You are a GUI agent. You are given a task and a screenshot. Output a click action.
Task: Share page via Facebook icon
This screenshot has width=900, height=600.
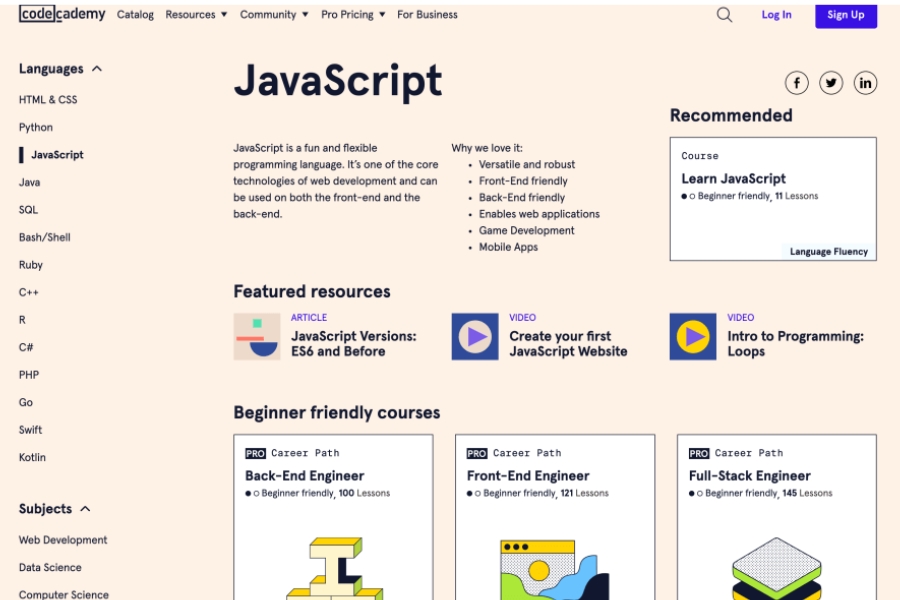797,83
